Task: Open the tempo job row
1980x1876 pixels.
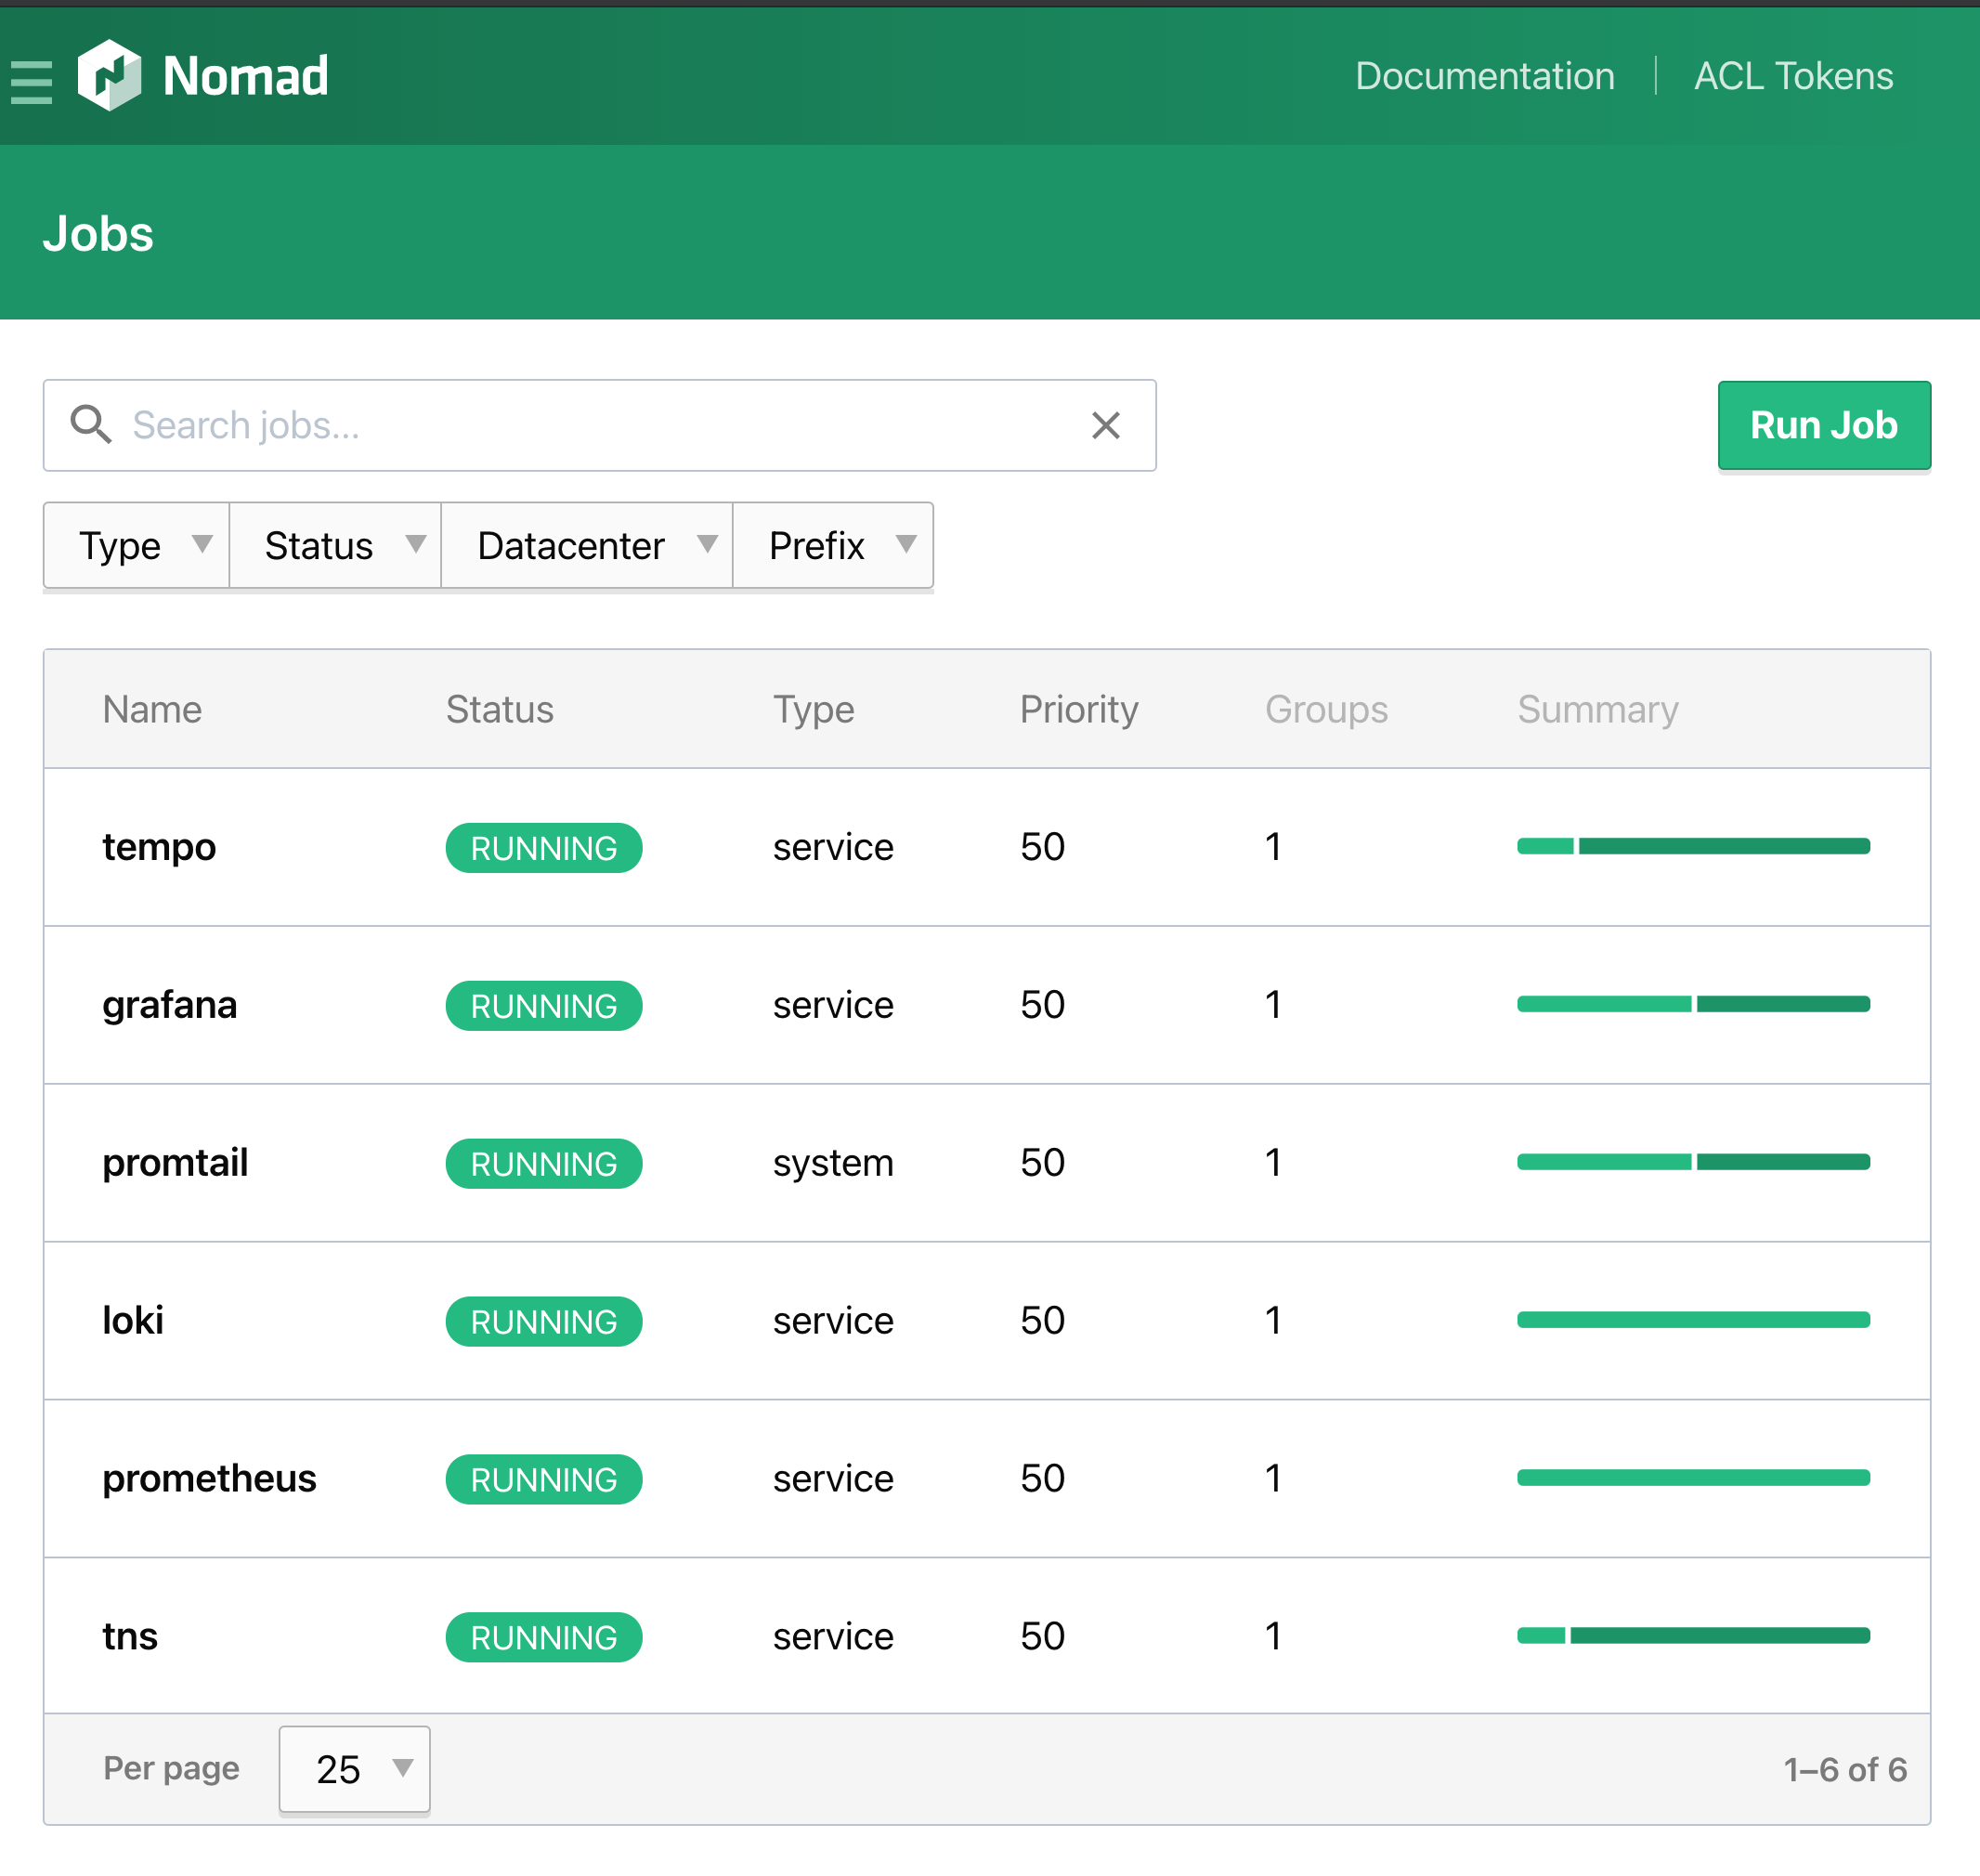Action: (x=159, y=847)
